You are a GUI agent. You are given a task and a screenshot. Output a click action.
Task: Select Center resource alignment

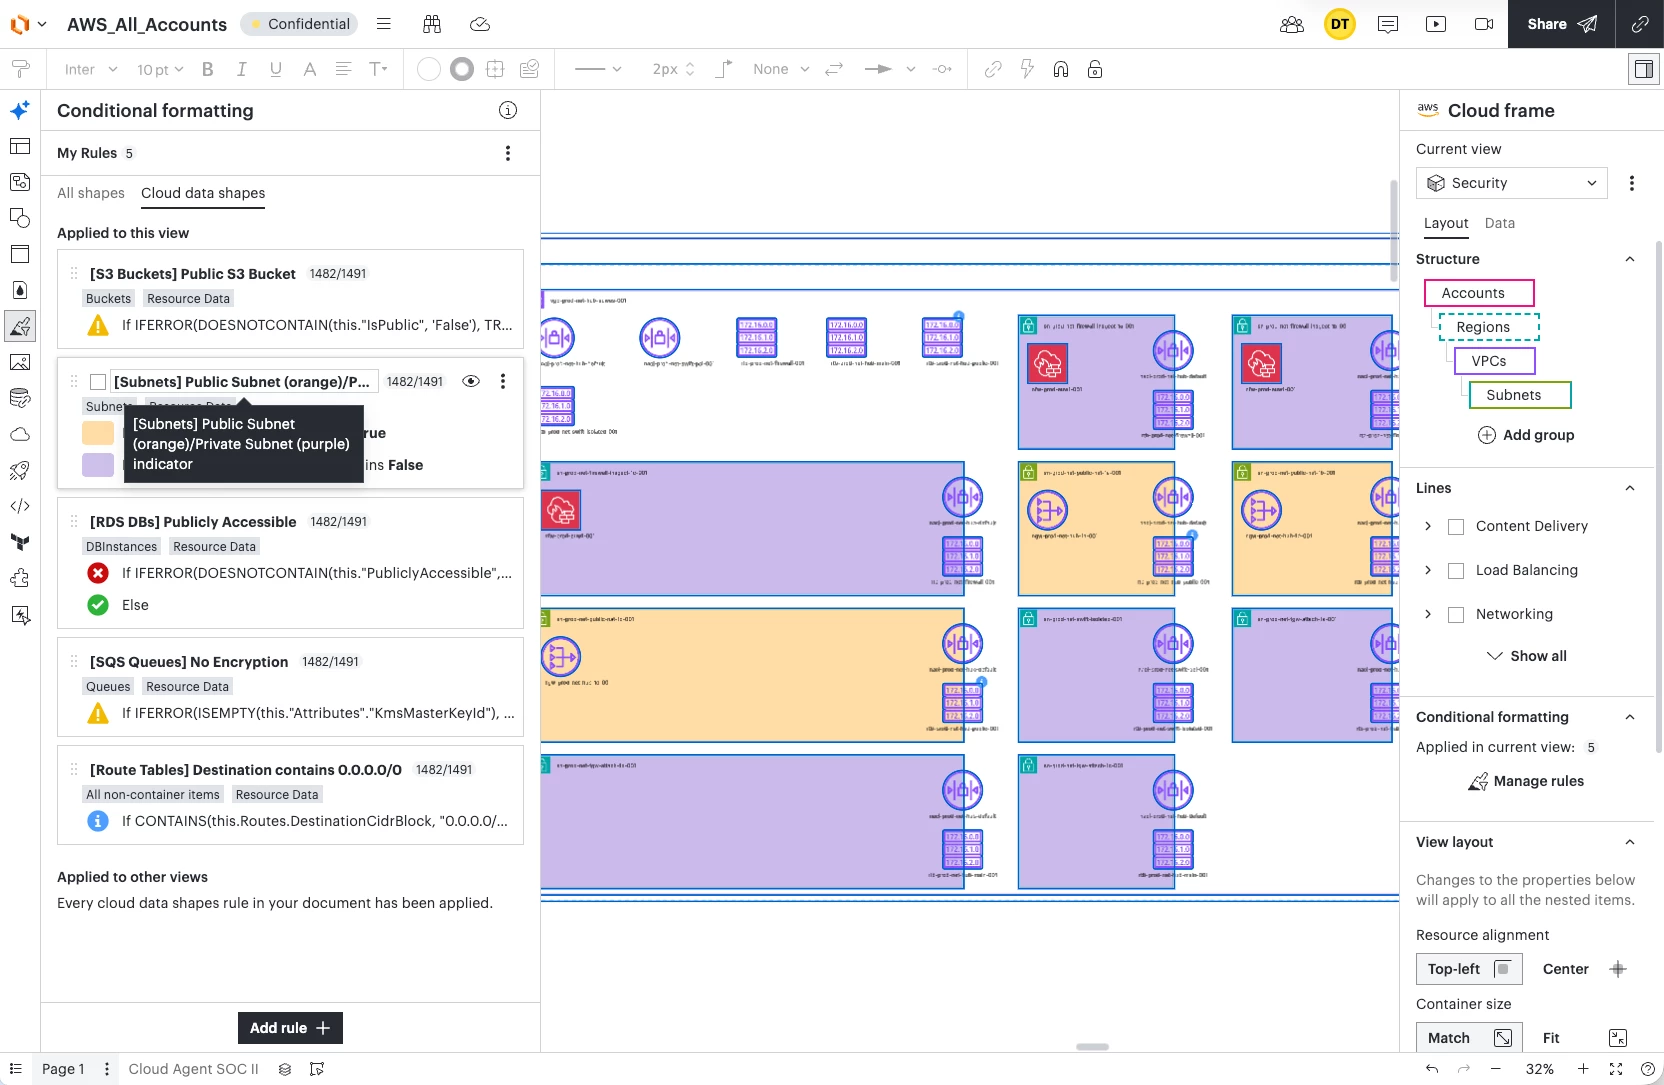[x=1585, y=969]
